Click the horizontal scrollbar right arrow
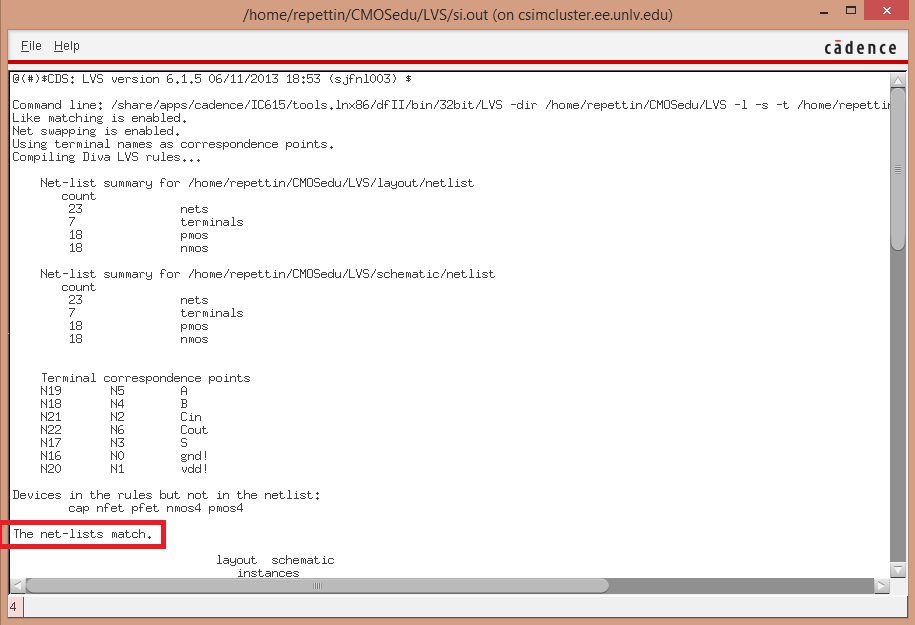This screenshot has width=915, height=625. point(882,585)
